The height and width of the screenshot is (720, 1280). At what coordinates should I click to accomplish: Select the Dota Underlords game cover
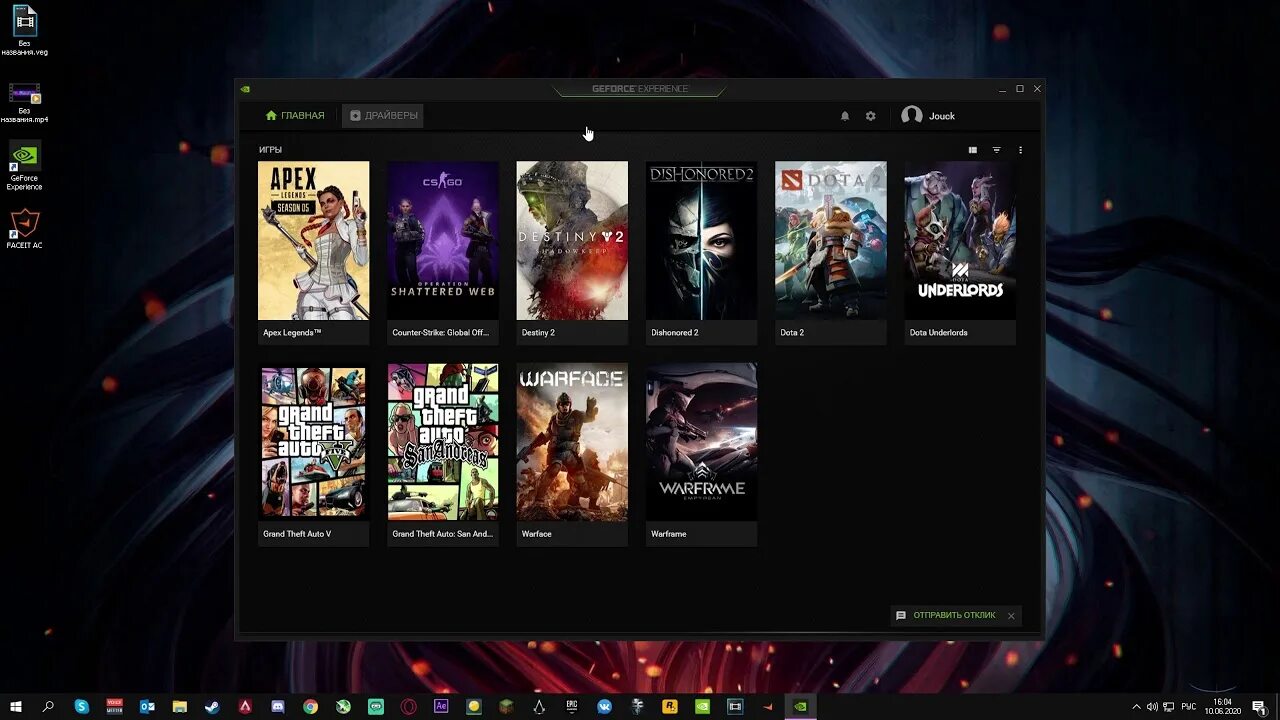point(960,241)
